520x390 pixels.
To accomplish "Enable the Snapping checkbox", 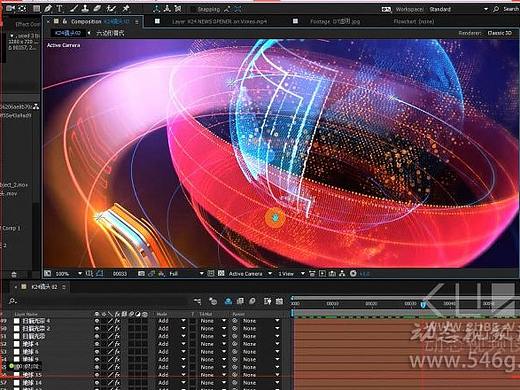I will coord(193,9).
